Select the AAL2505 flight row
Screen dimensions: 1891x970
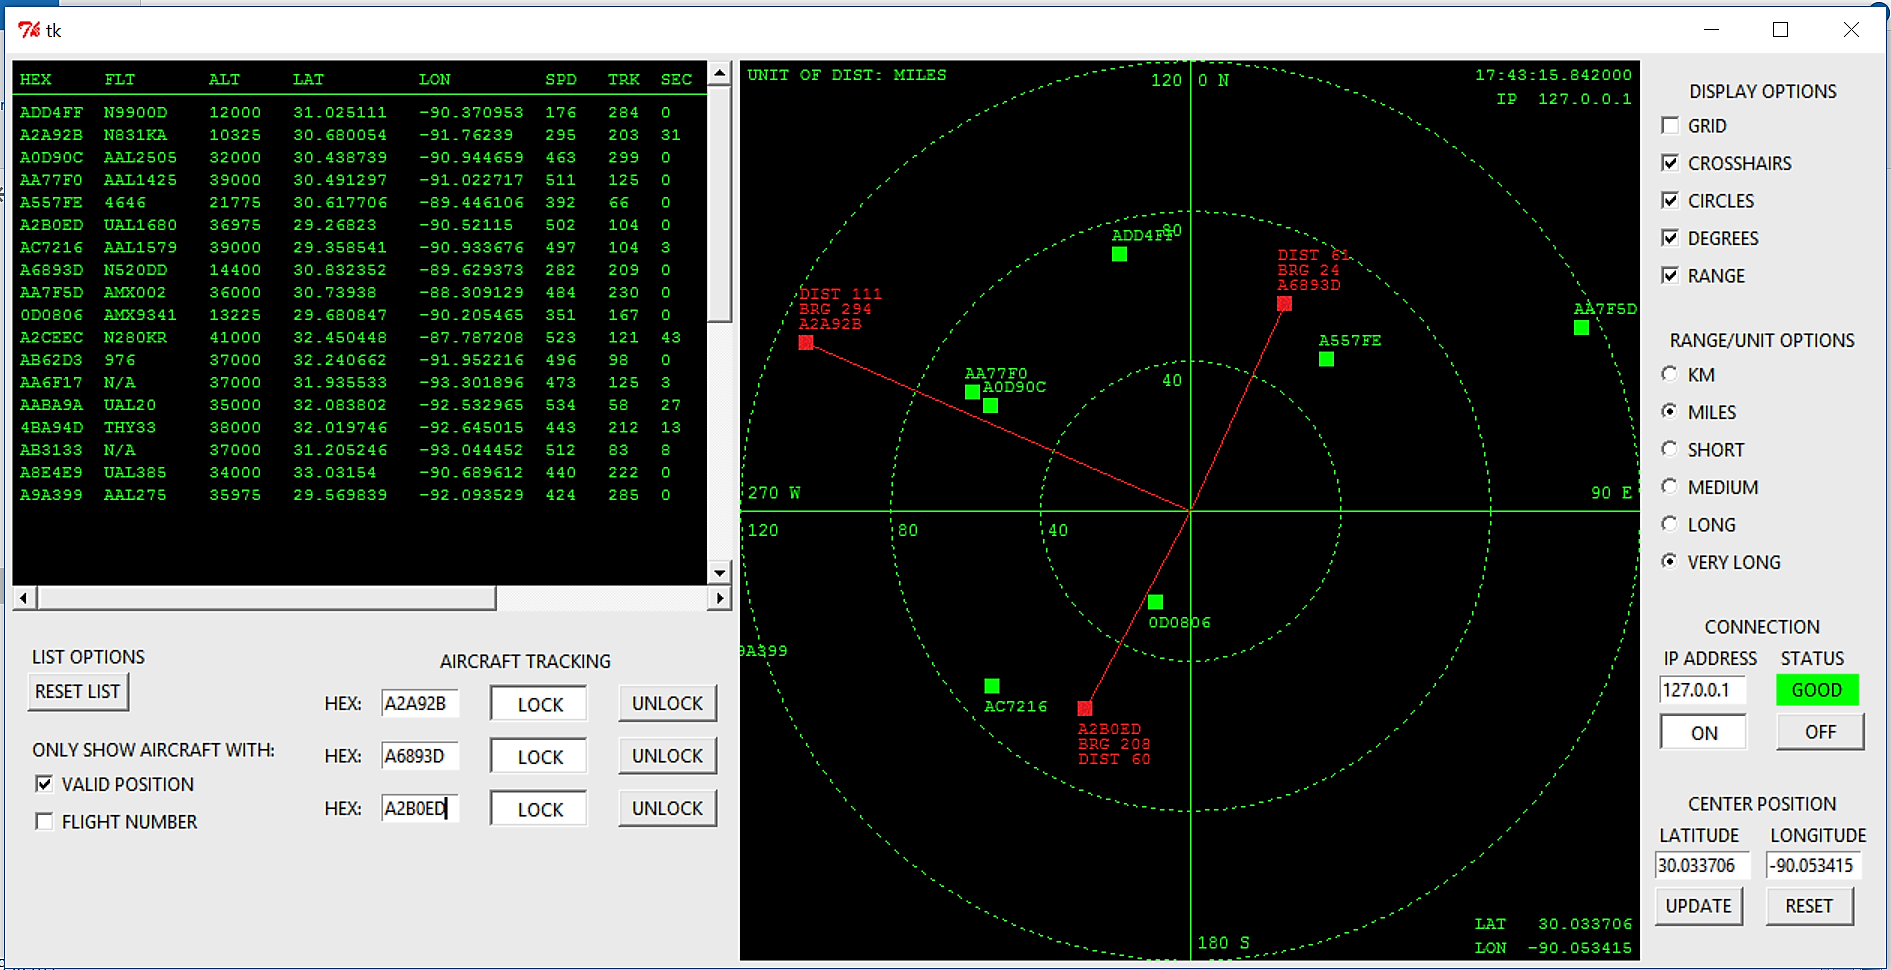pos(359,157)
